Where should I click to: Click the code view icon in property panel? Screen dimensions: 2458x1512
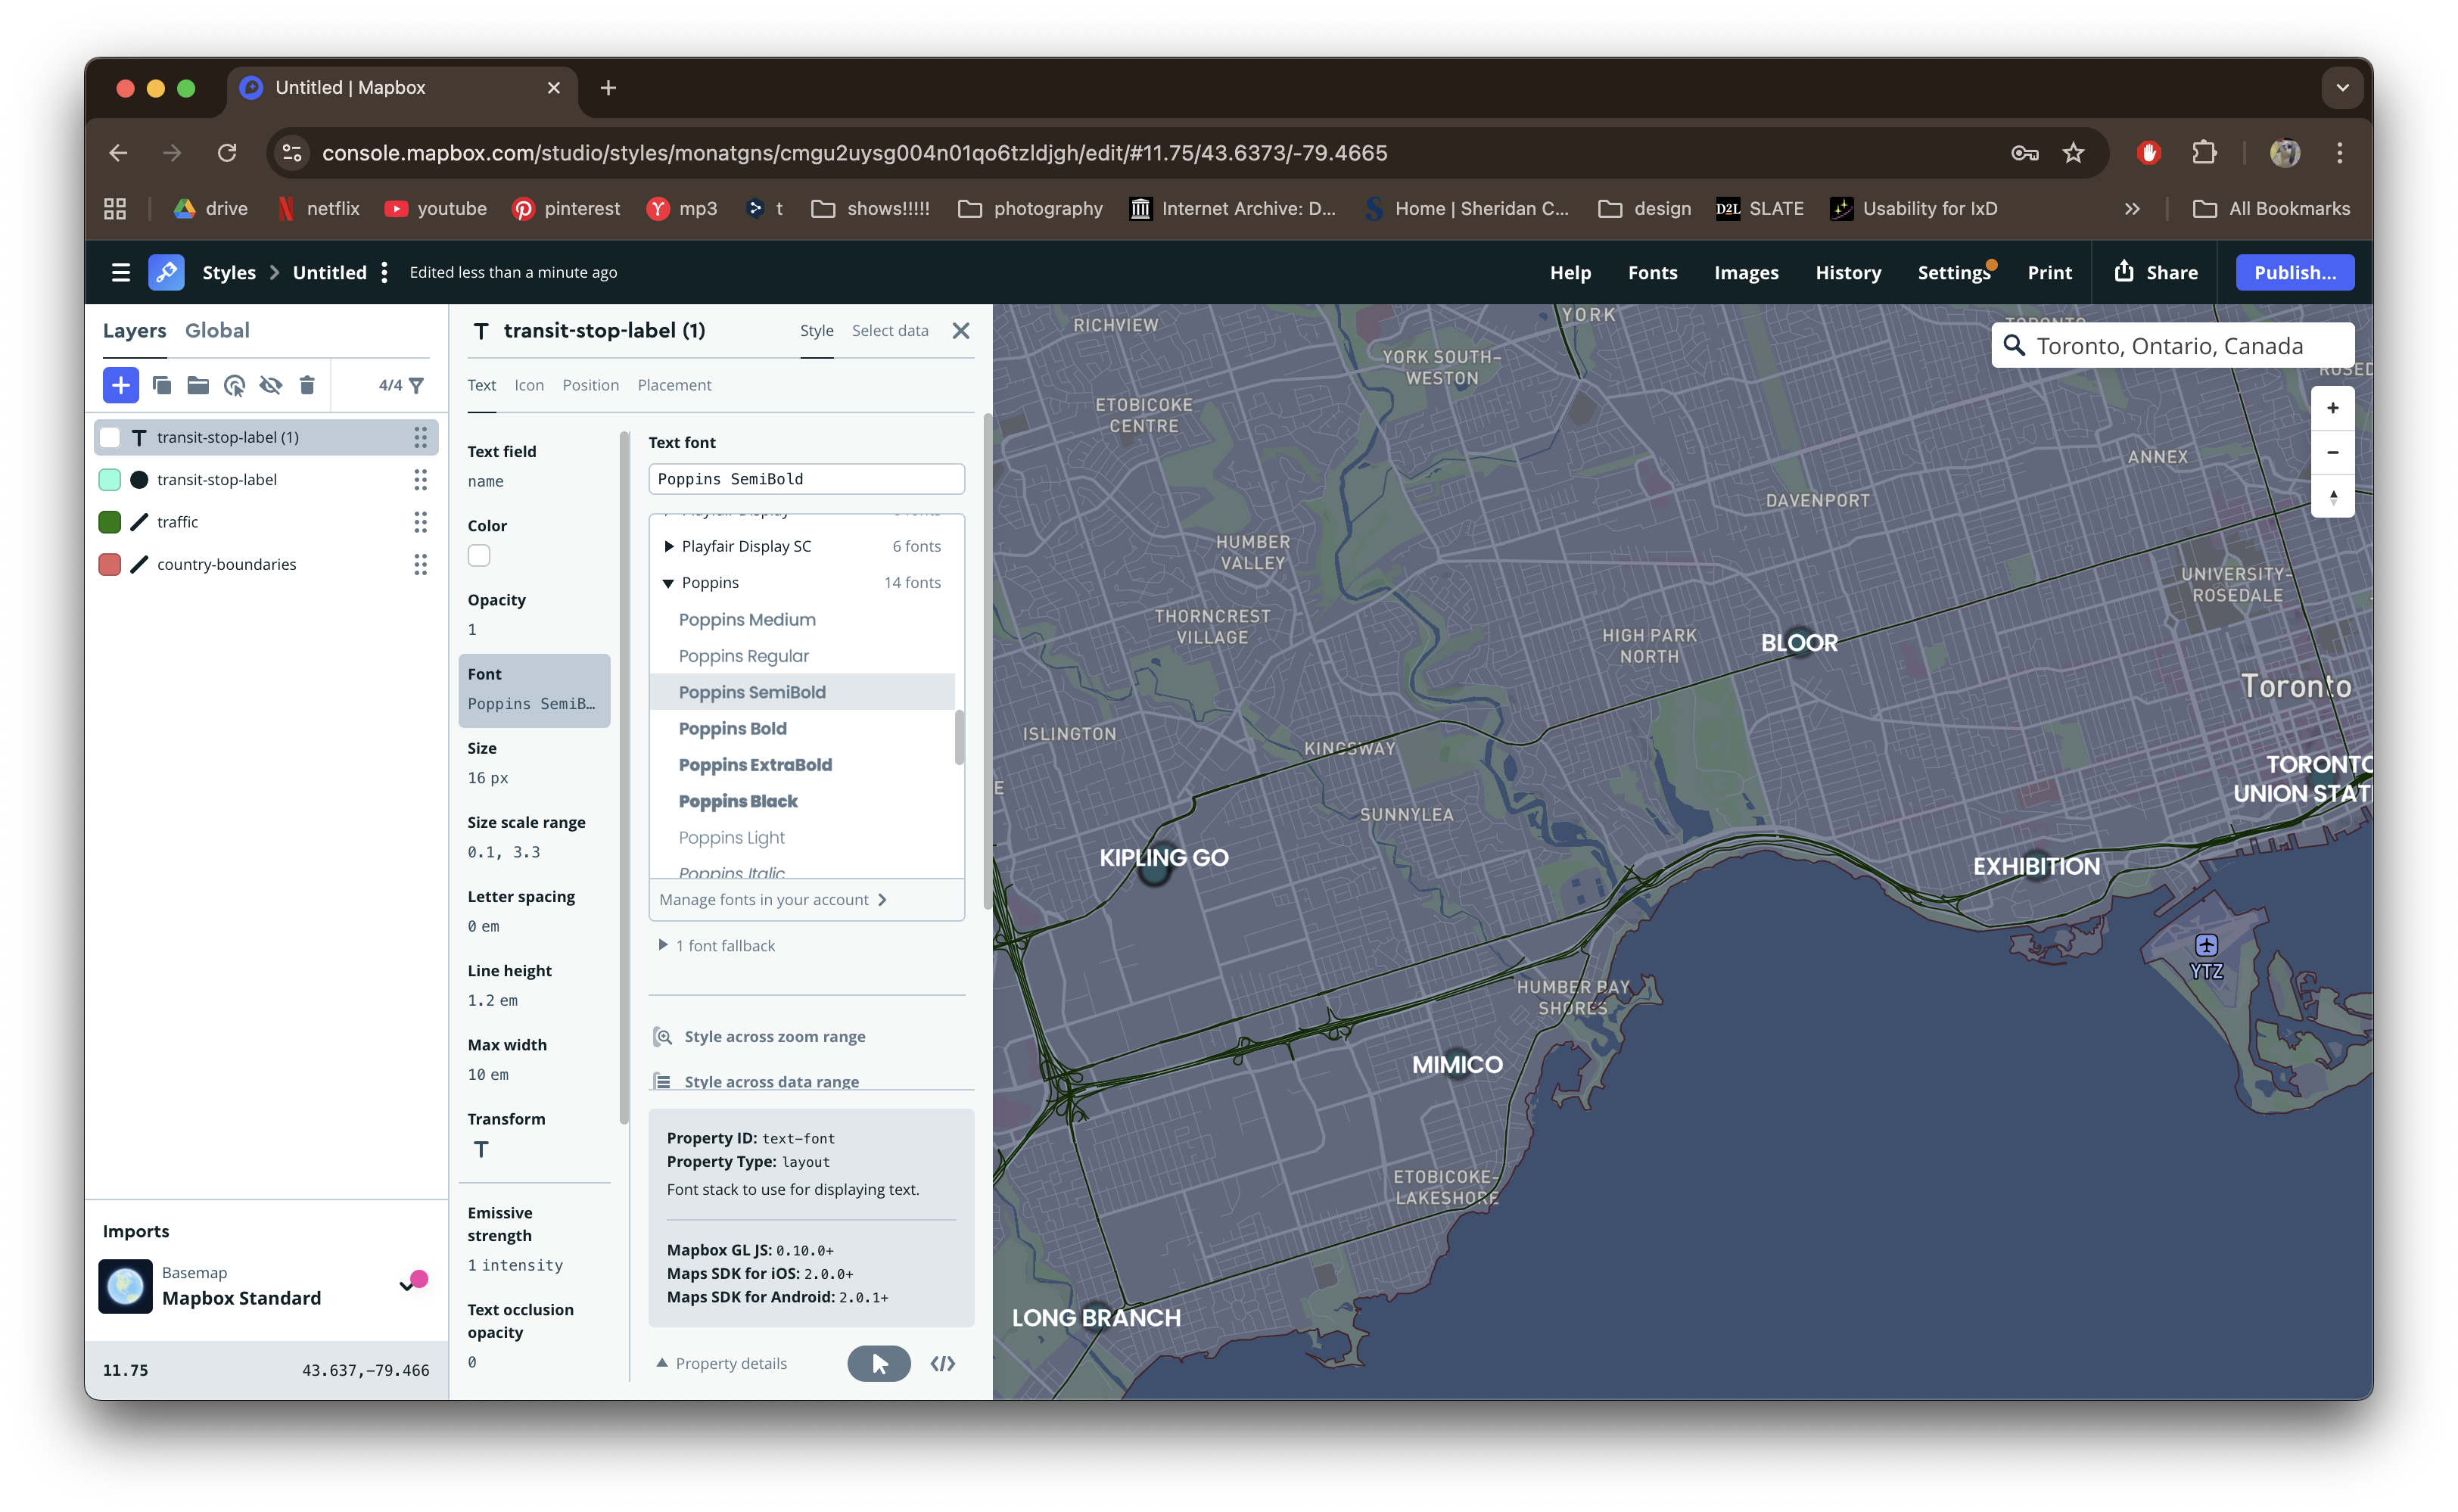[x=942, y=1363]
